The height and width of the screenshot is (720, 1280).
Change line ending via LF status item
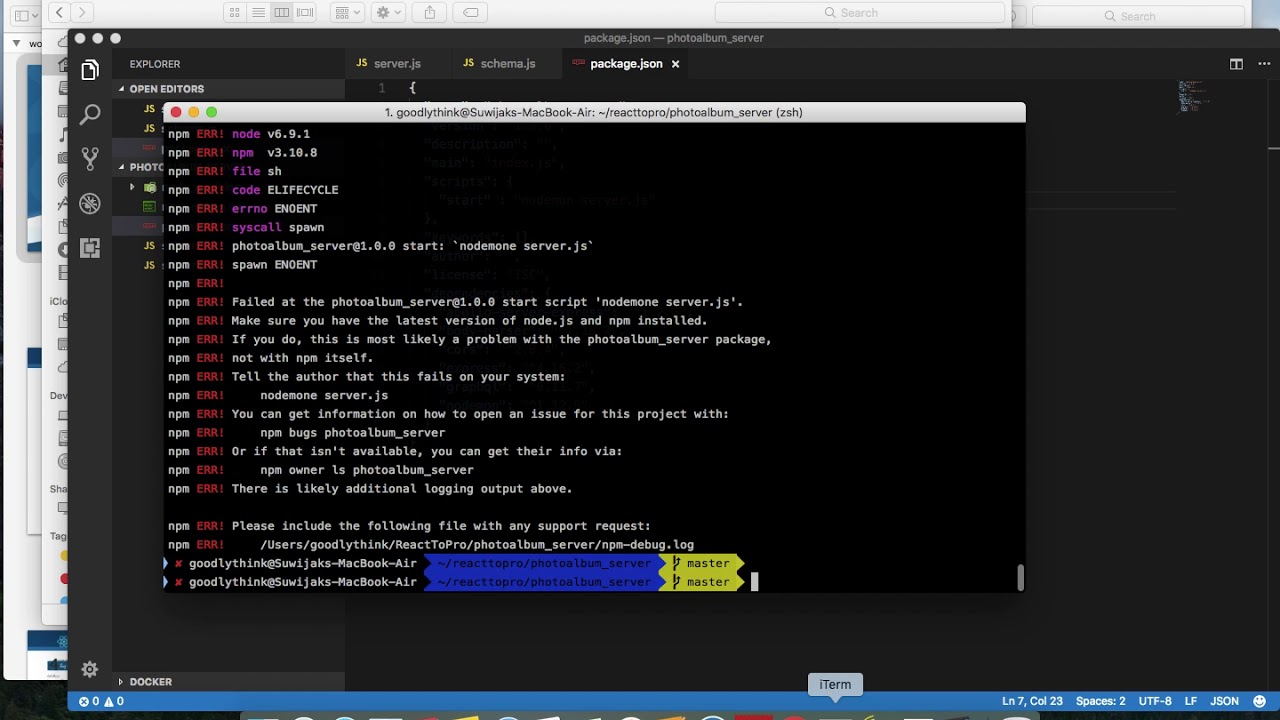click(x=1191, y=701)
